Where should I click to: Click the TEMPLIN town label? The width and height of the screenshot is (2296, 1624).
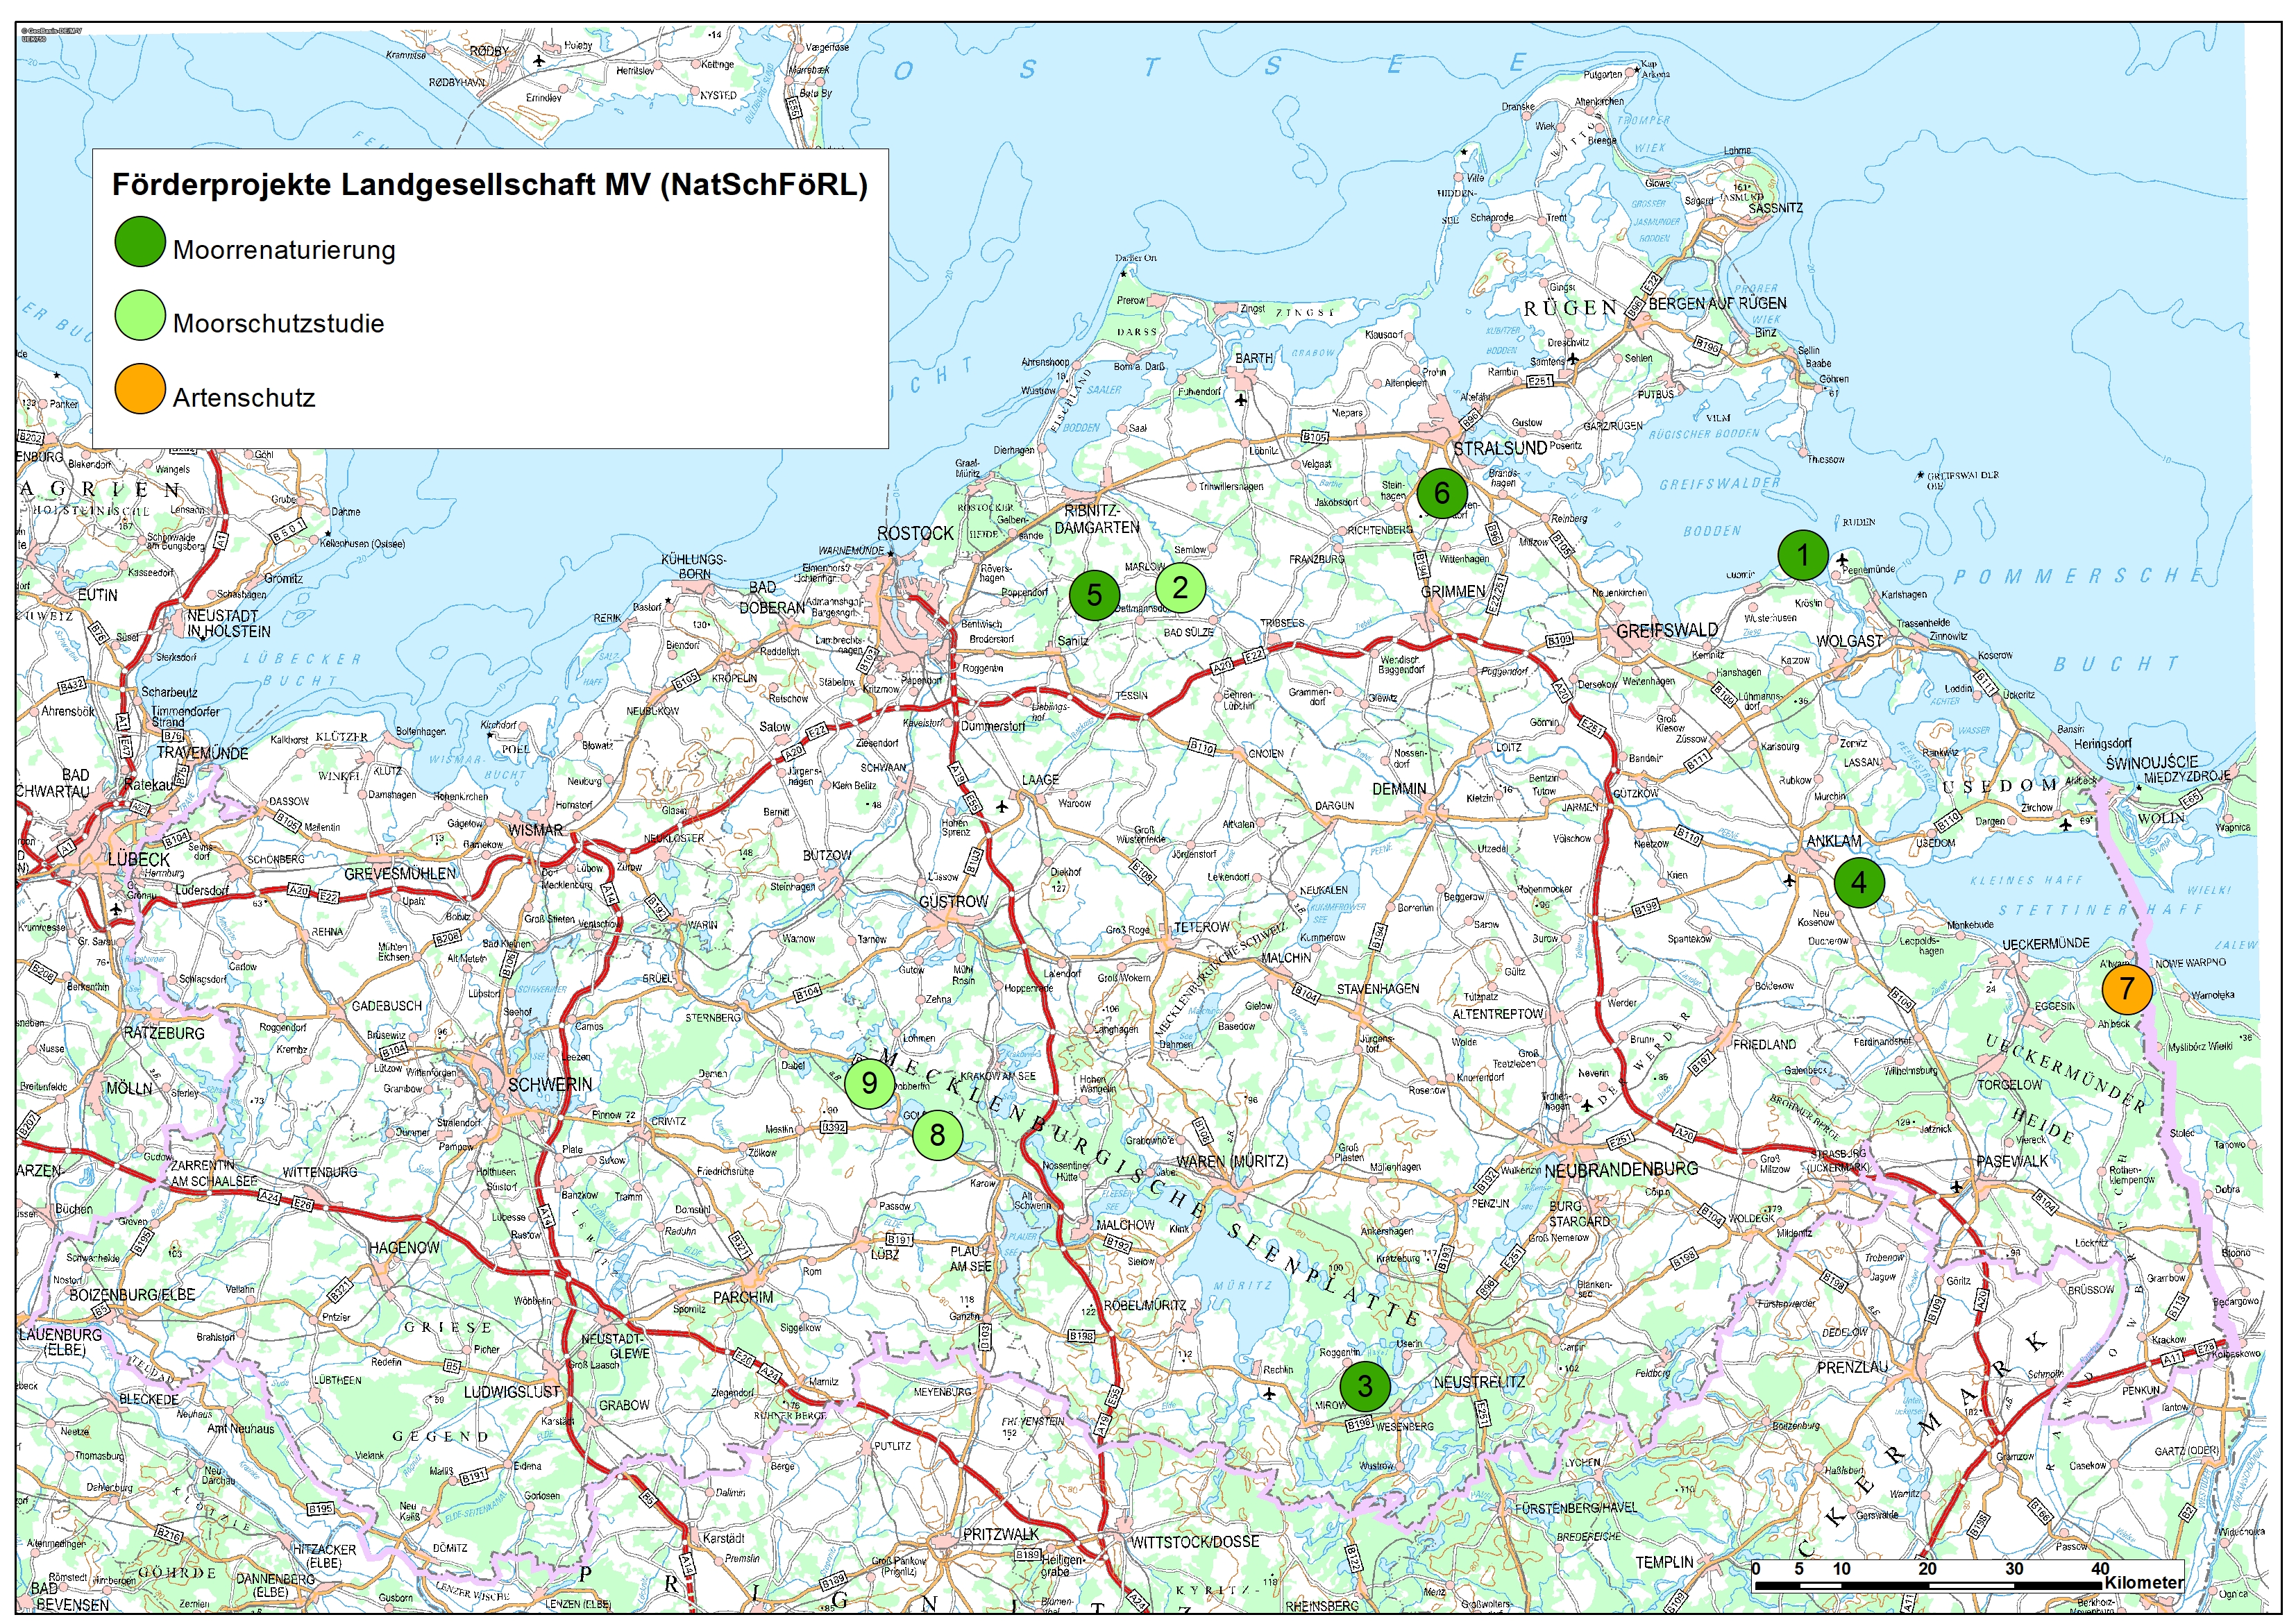1665,1562
